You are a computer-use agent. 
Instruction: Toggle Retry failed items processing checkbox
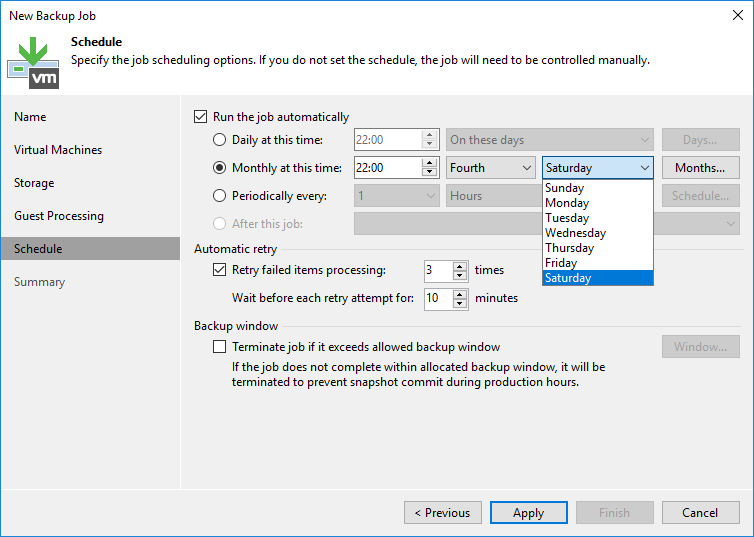tap(220, 270)
